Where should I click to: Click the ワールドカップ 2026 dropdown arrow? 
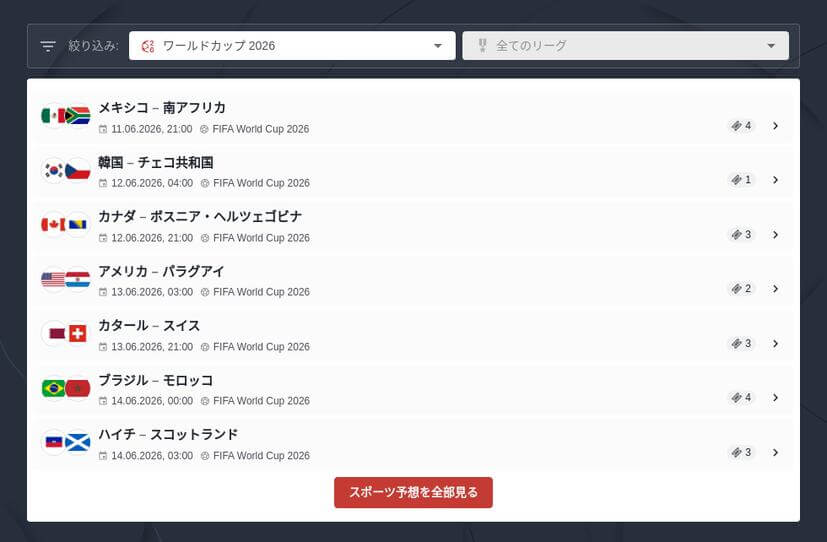pos(438,46)
